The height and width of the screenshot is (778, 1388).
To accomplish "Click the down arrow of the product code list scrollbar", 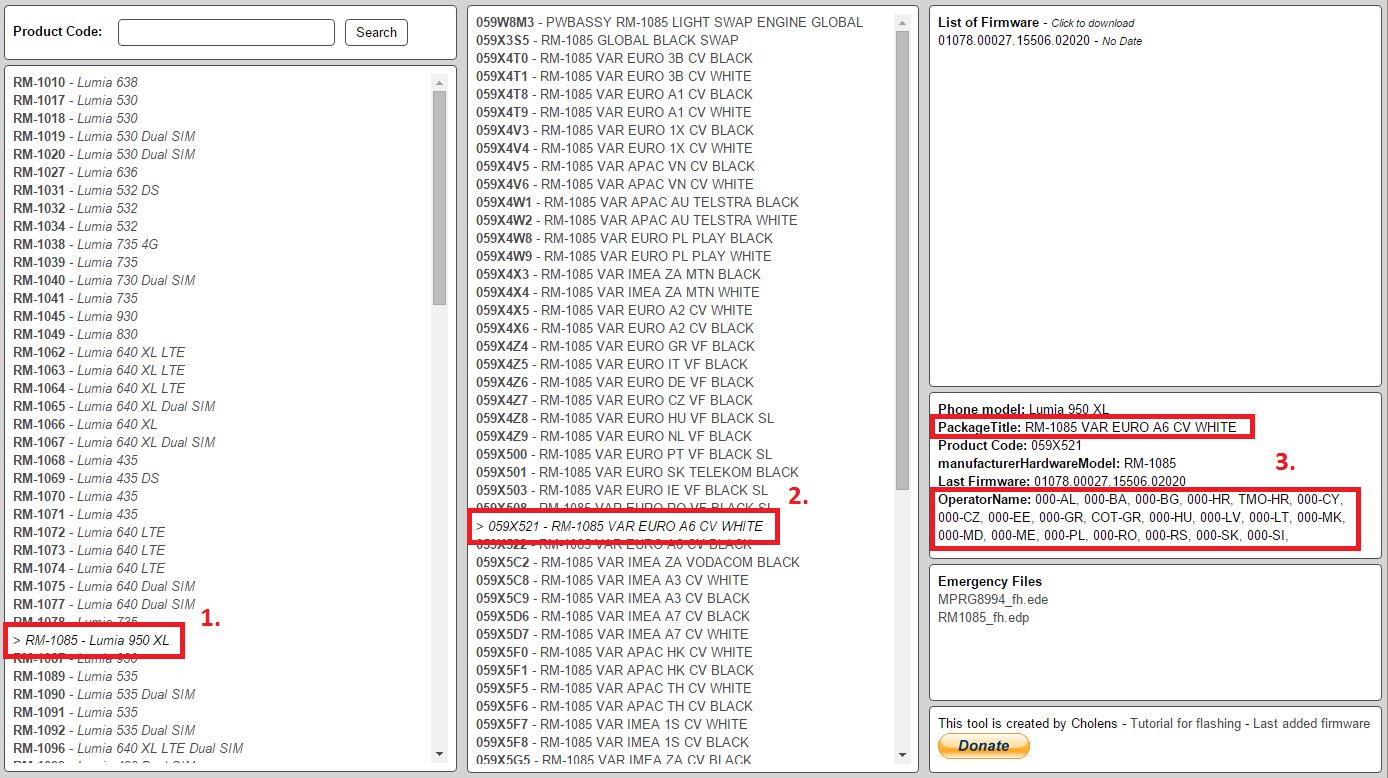I will coord(902,753).
